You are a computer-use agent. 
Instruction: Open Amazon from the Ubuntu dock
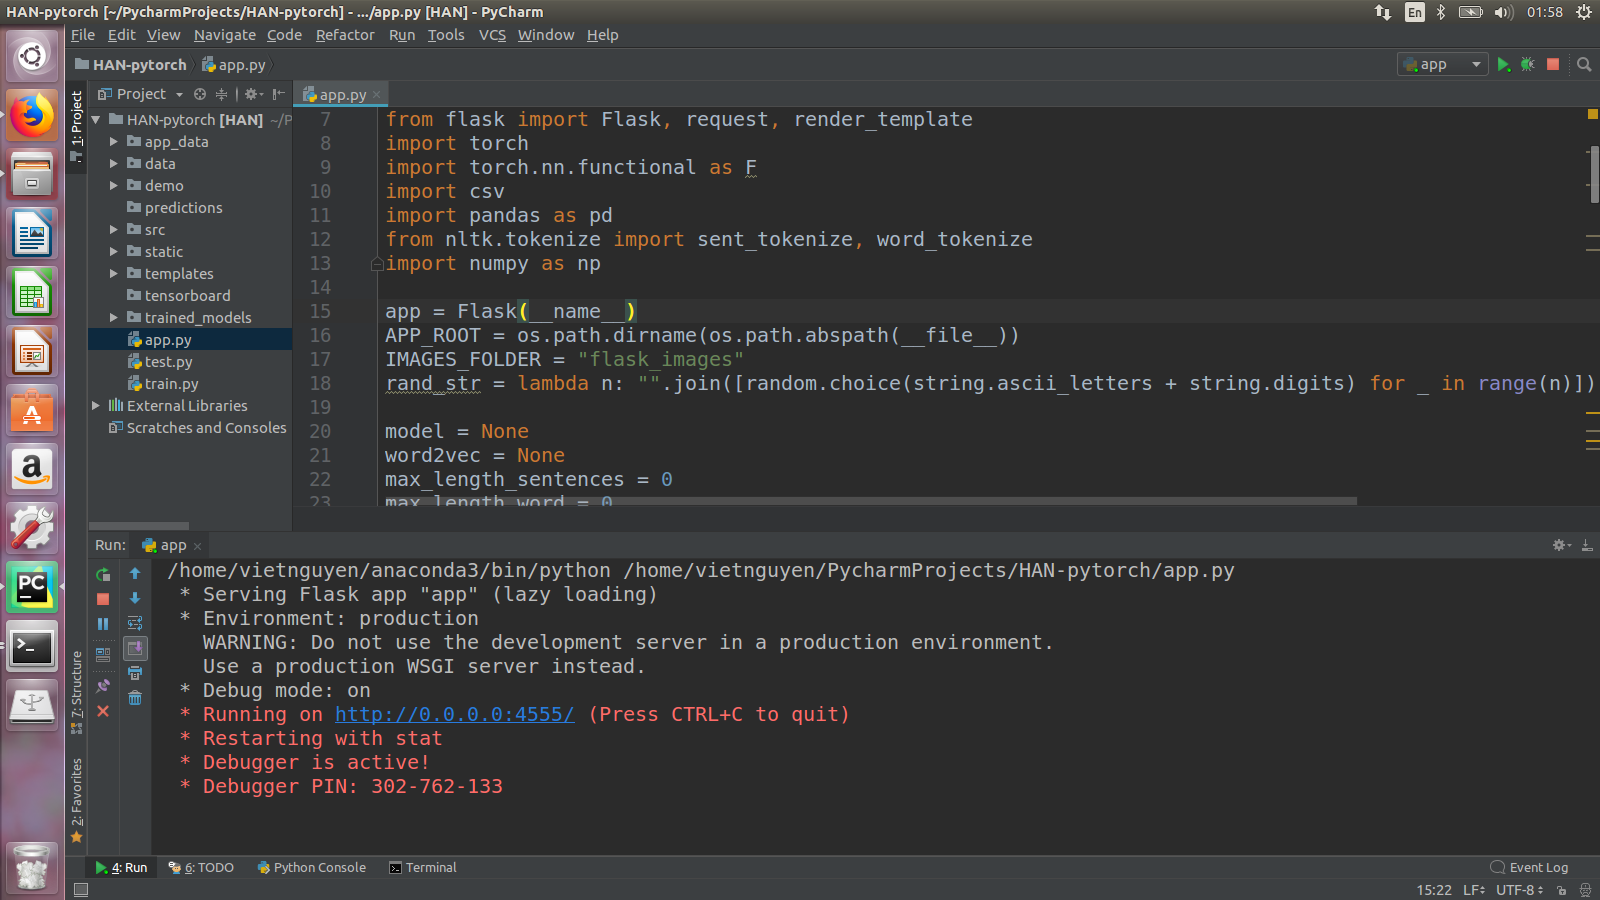click(x=32, y=469)
